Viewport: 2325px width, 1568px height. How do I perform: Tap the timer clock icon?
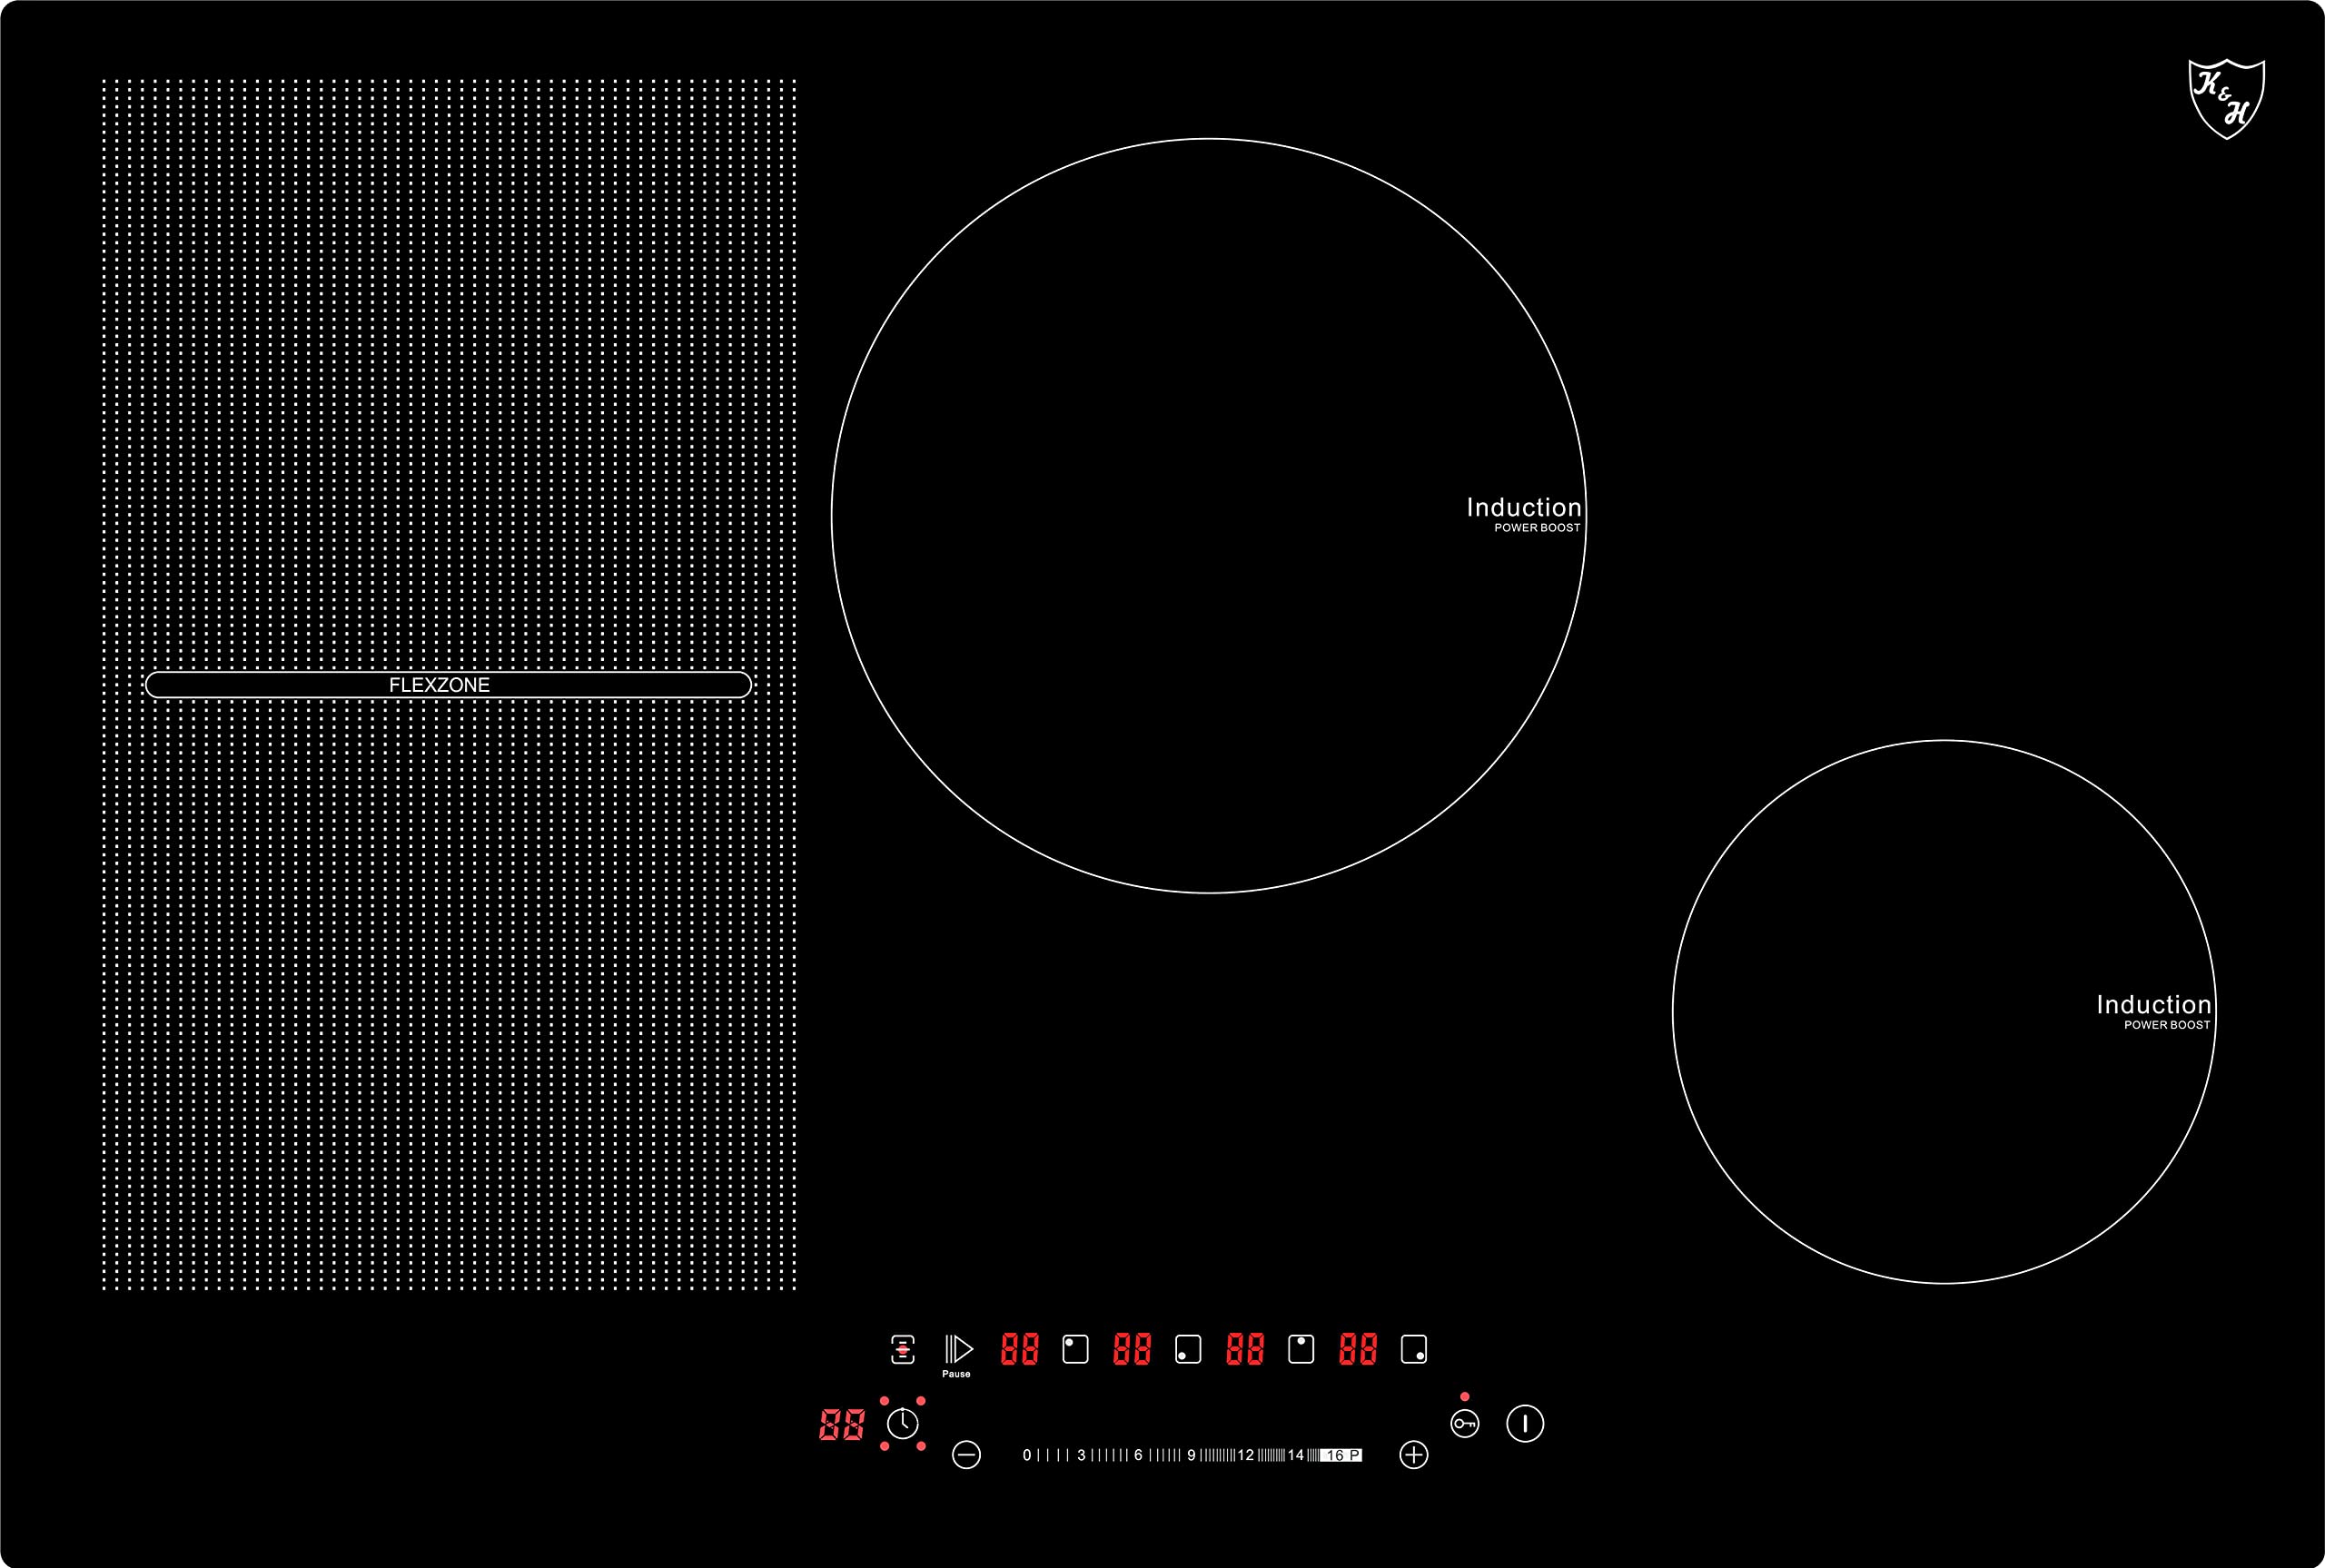pos(902,1423)
